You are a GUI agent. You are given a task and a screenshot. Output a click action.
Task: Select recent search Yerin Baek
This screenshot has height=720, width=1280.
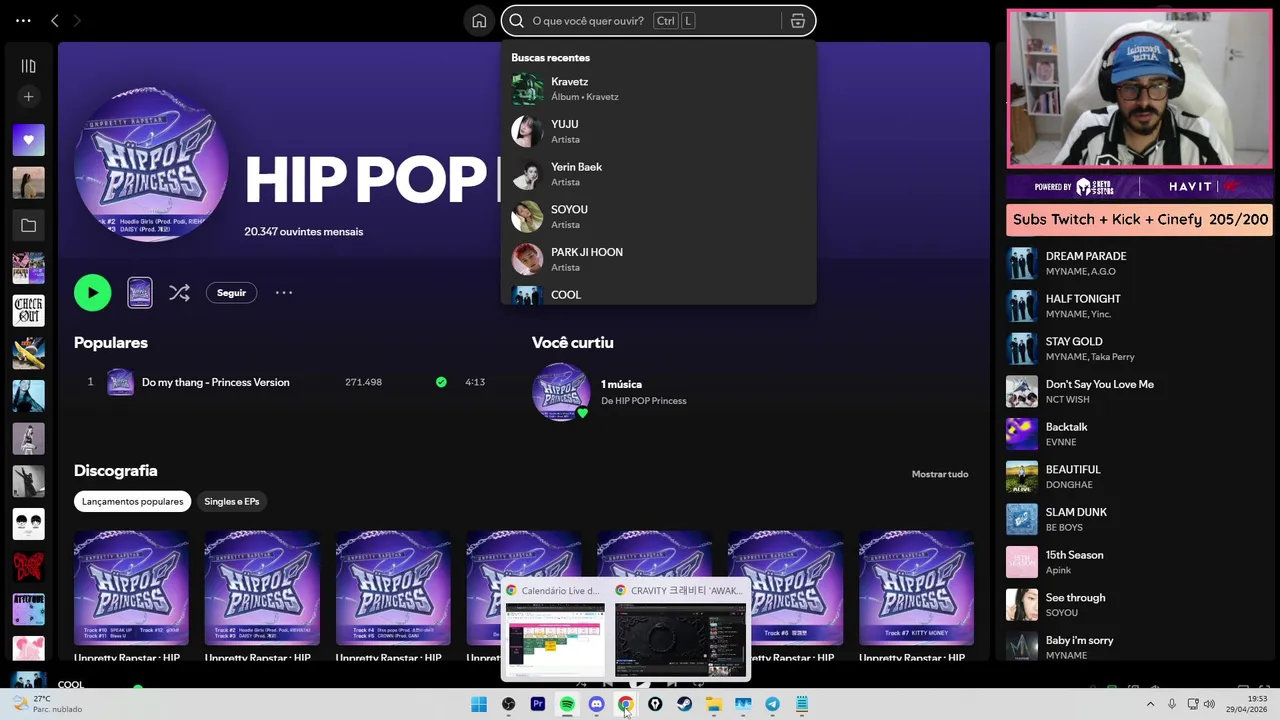pos(658,174)
